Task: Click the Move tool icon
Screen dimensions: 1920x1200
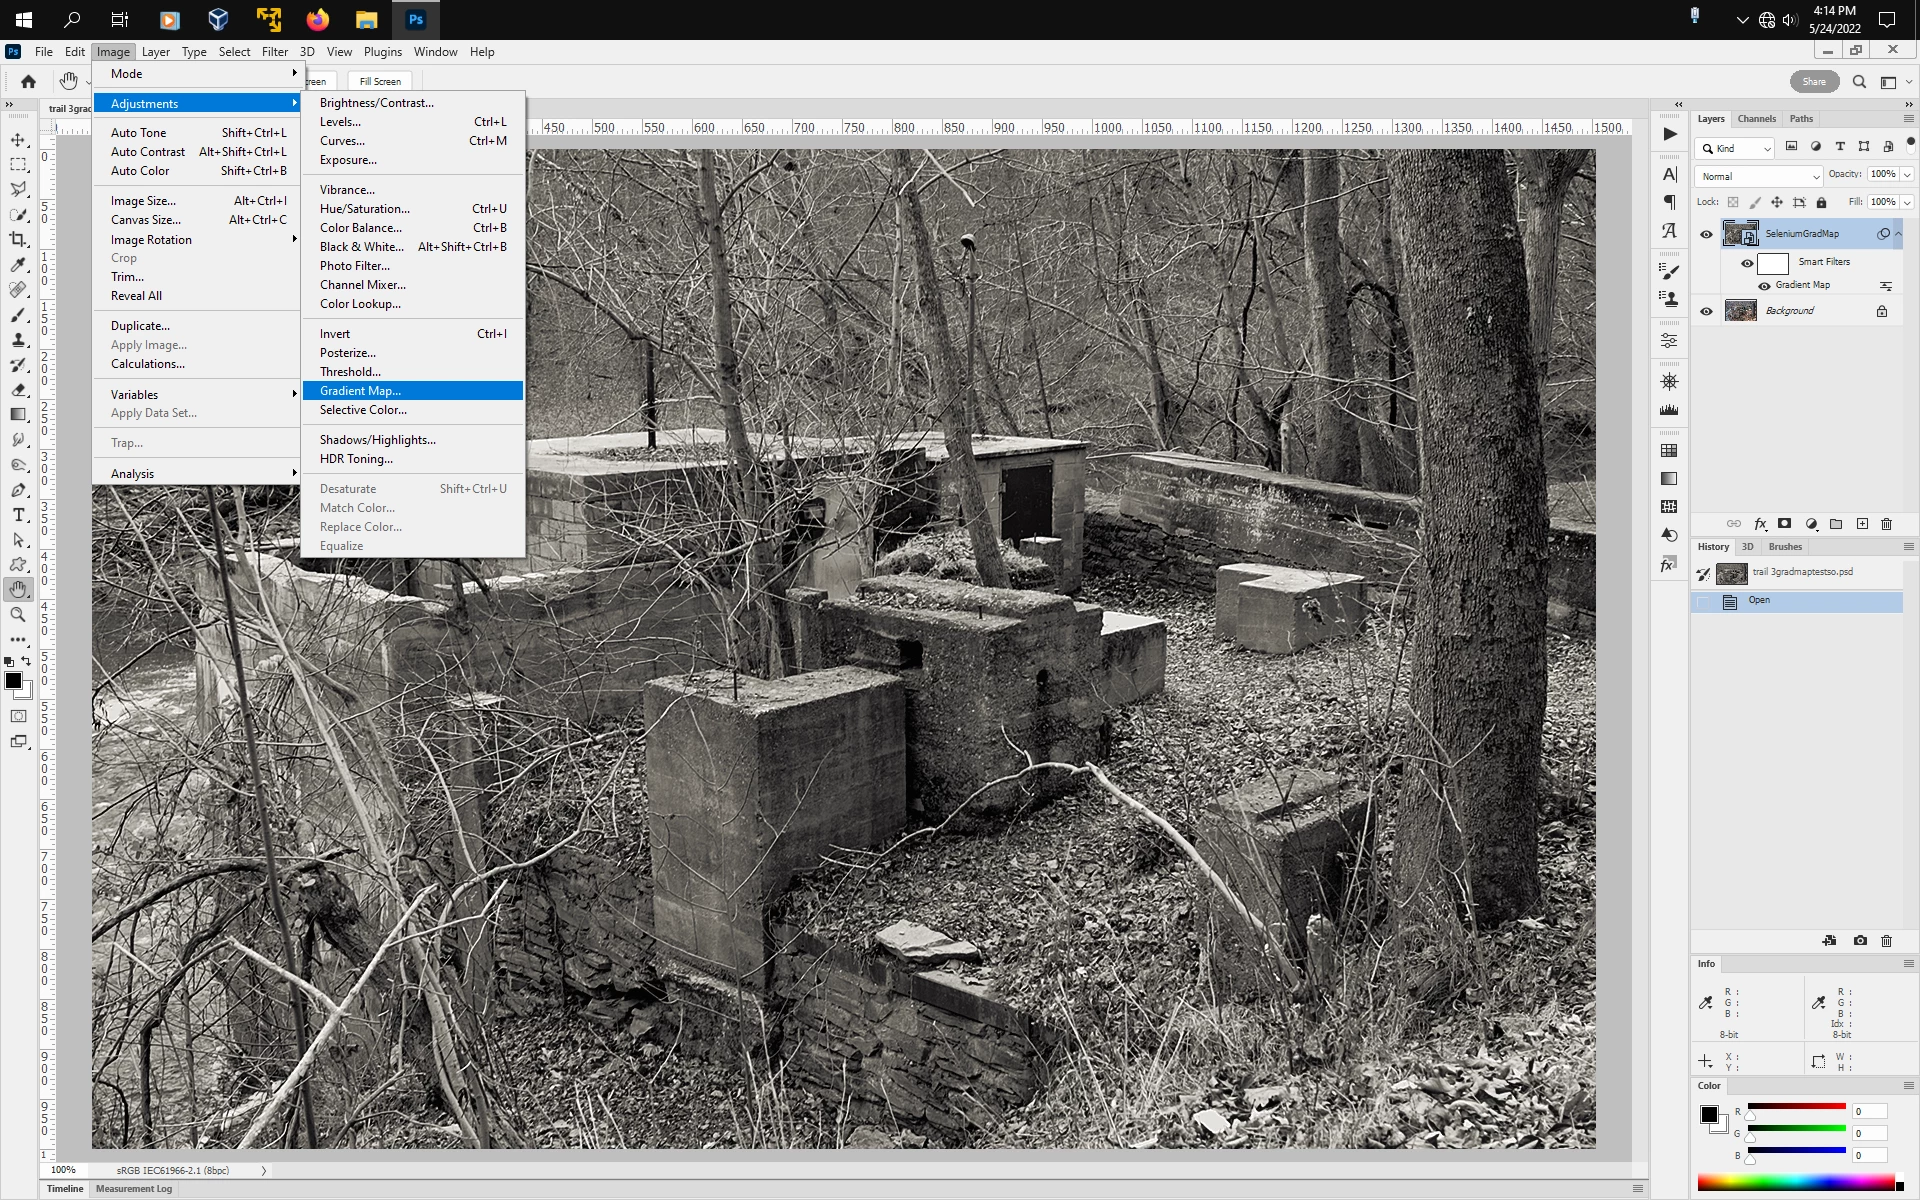Action: [18, 140]
